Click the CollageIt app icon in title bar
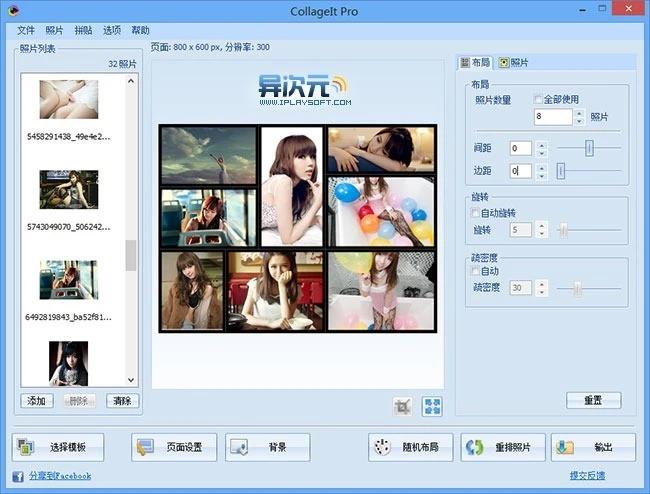Viewport: 650px width, 494px height. [x=13, y=10]
